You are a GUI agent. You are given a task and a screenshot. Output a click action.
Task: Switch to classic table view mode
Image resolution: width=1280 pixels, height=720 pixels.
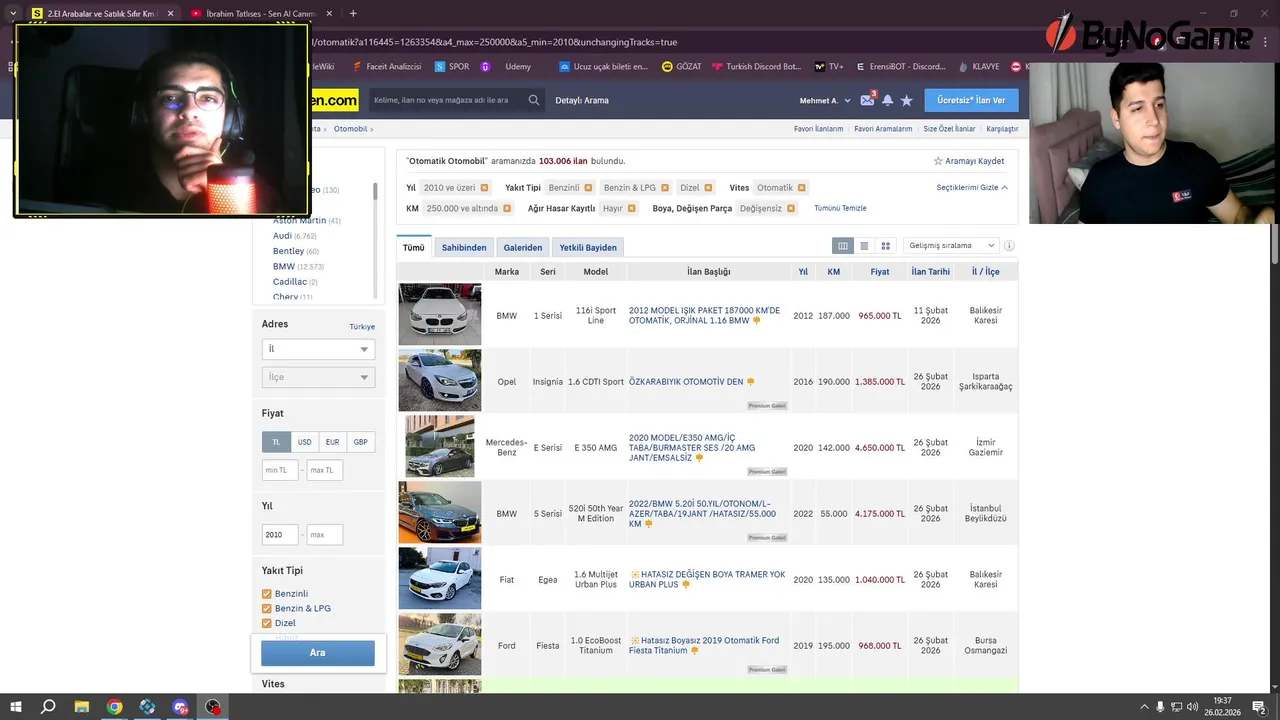pyautogui.click(x=843, y=246)
